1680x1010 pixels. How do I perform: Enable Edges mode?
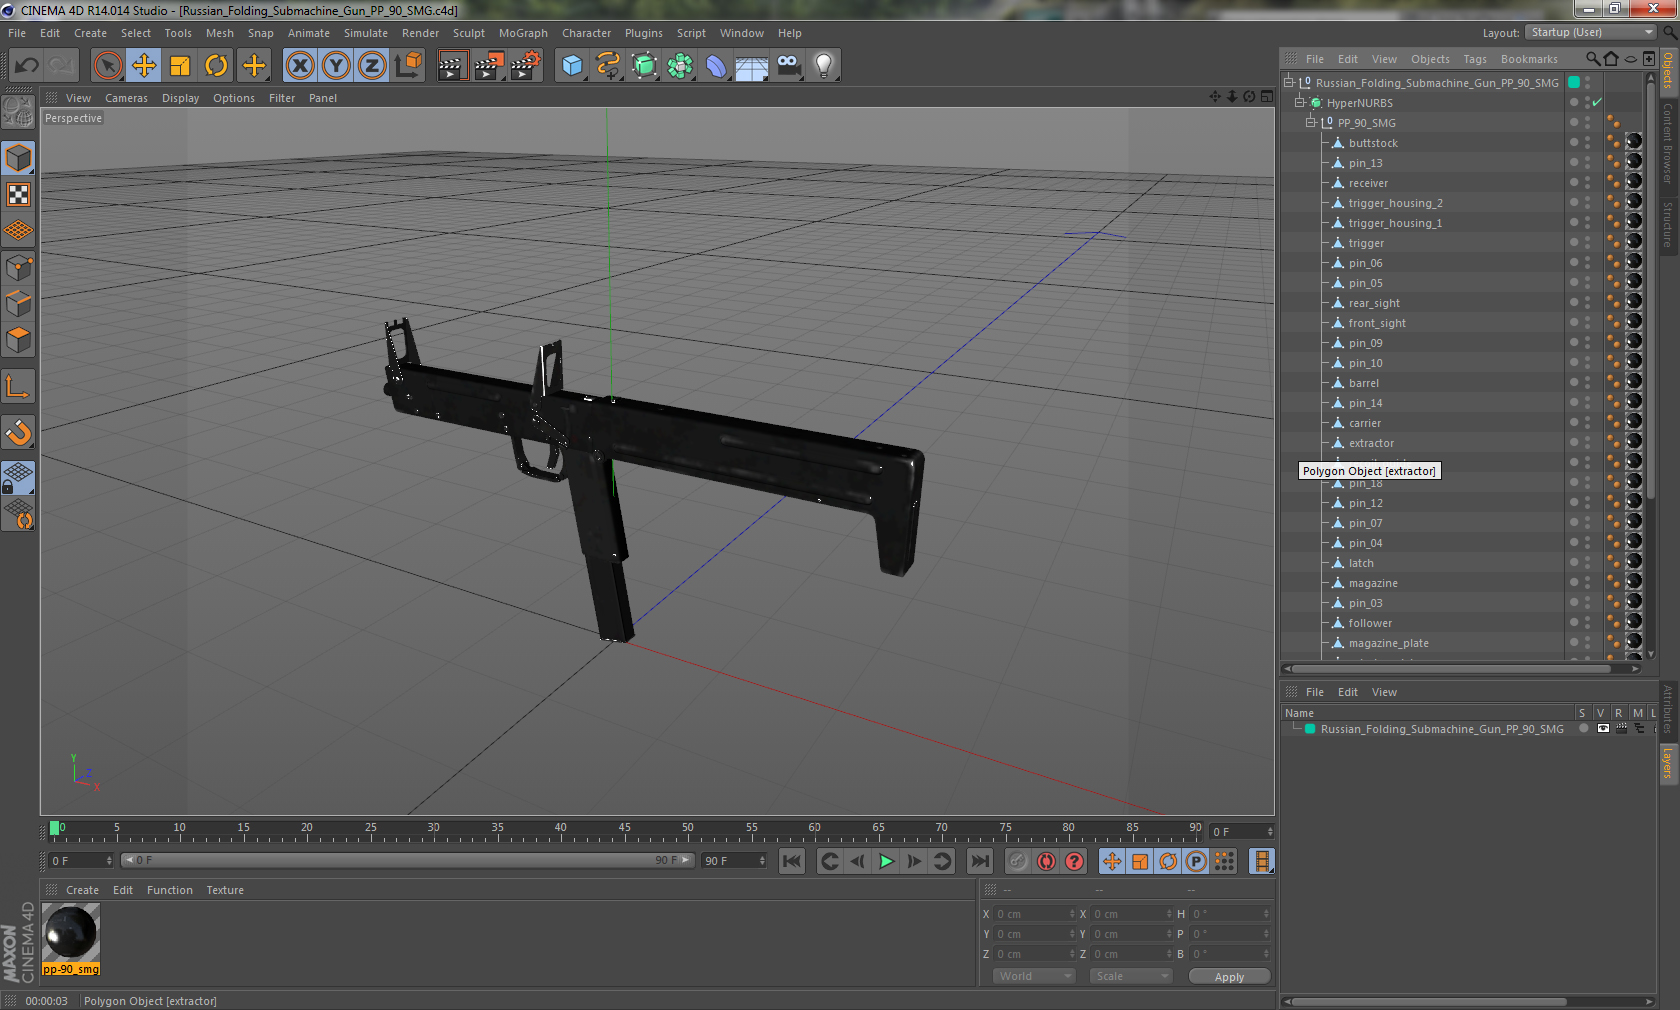[x=18, y=303]
